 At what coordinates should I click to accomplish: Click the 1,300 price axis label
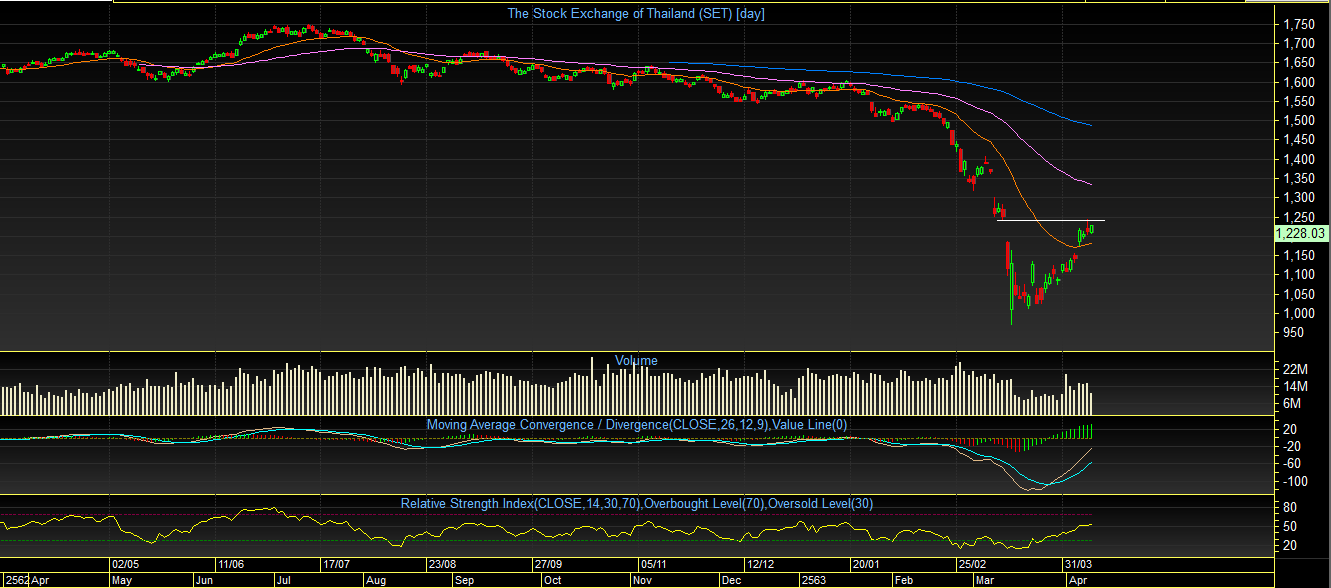[x=1298, y=198]
